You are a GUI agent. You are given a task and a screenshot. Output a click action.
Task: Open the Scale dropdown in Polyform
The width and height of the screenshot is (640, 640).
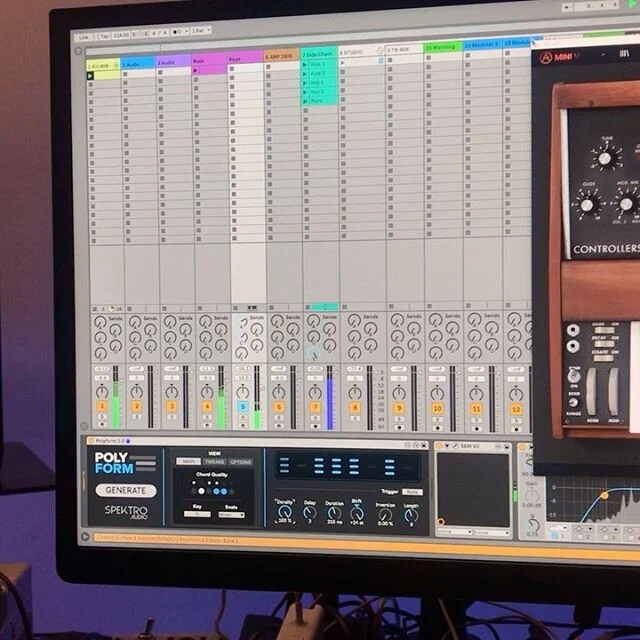click(x=231, y=515)
